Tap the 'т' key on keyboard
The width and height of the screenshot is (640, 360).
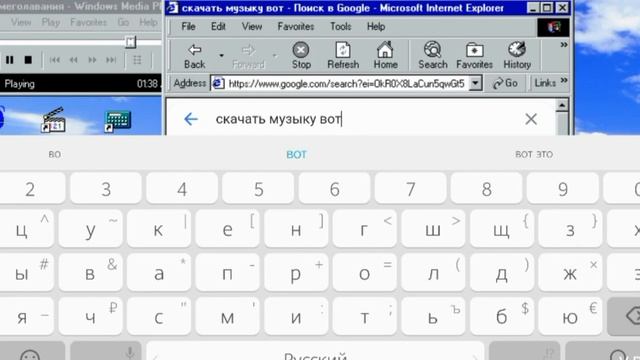[x=364, y=317]
